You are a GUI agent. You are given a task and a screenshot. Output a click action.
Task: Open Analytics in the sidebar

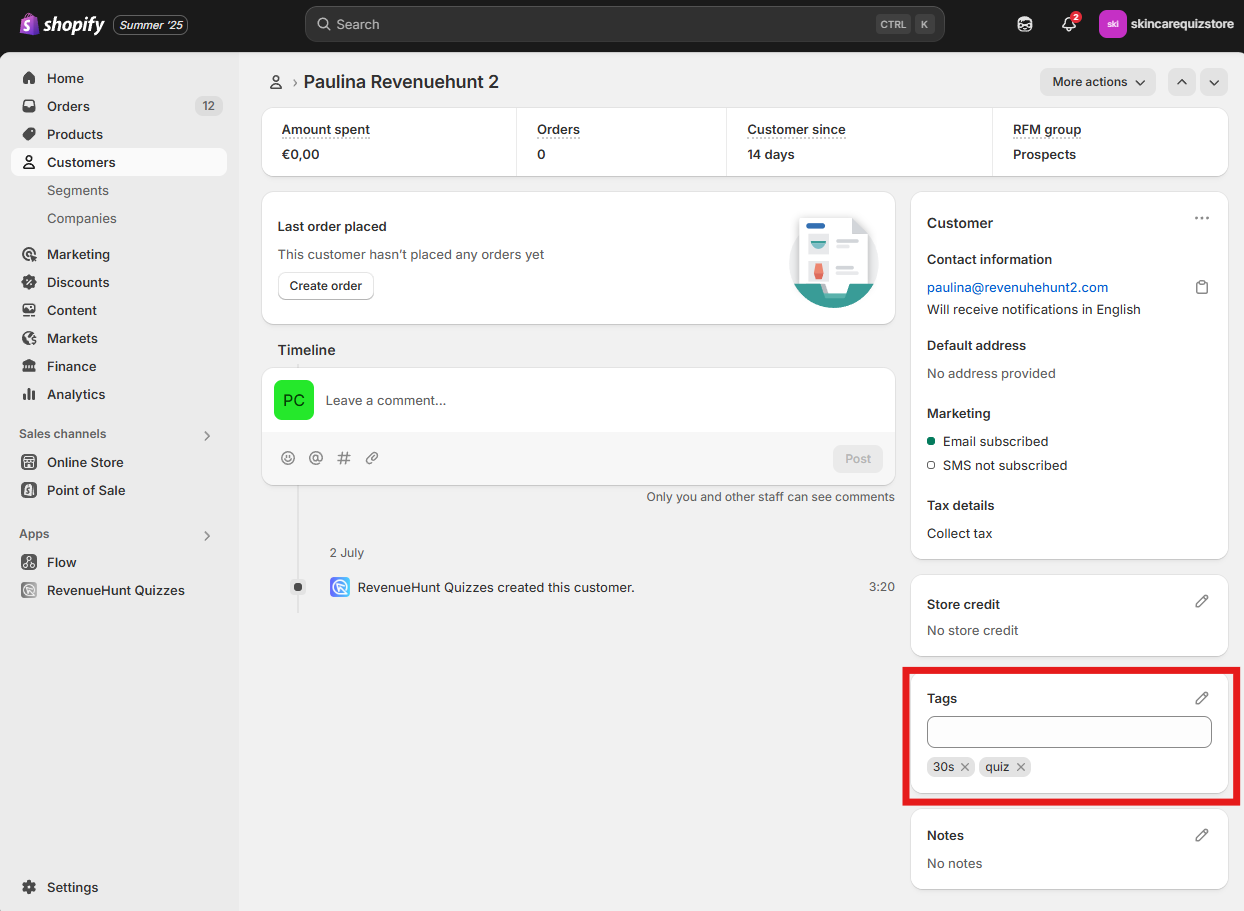119,394
